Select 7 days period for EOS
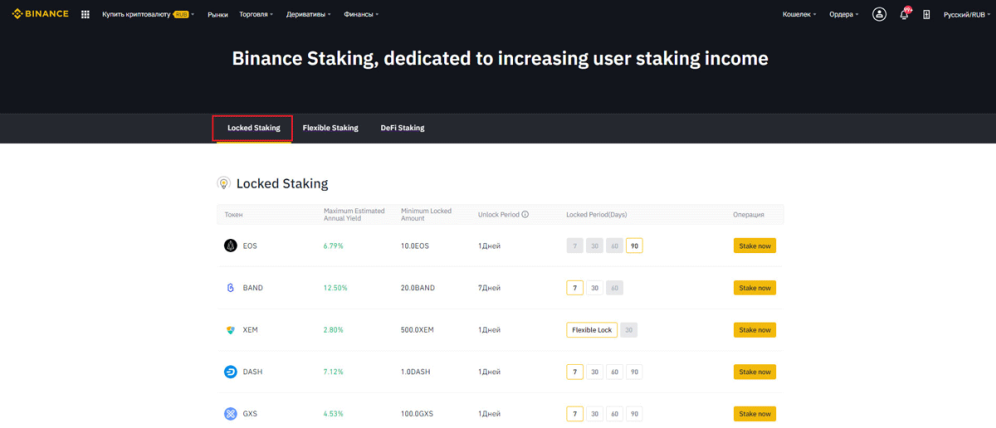Image resolution: width=996 pixels, height=428 pixels. click(x=574, y=246)
